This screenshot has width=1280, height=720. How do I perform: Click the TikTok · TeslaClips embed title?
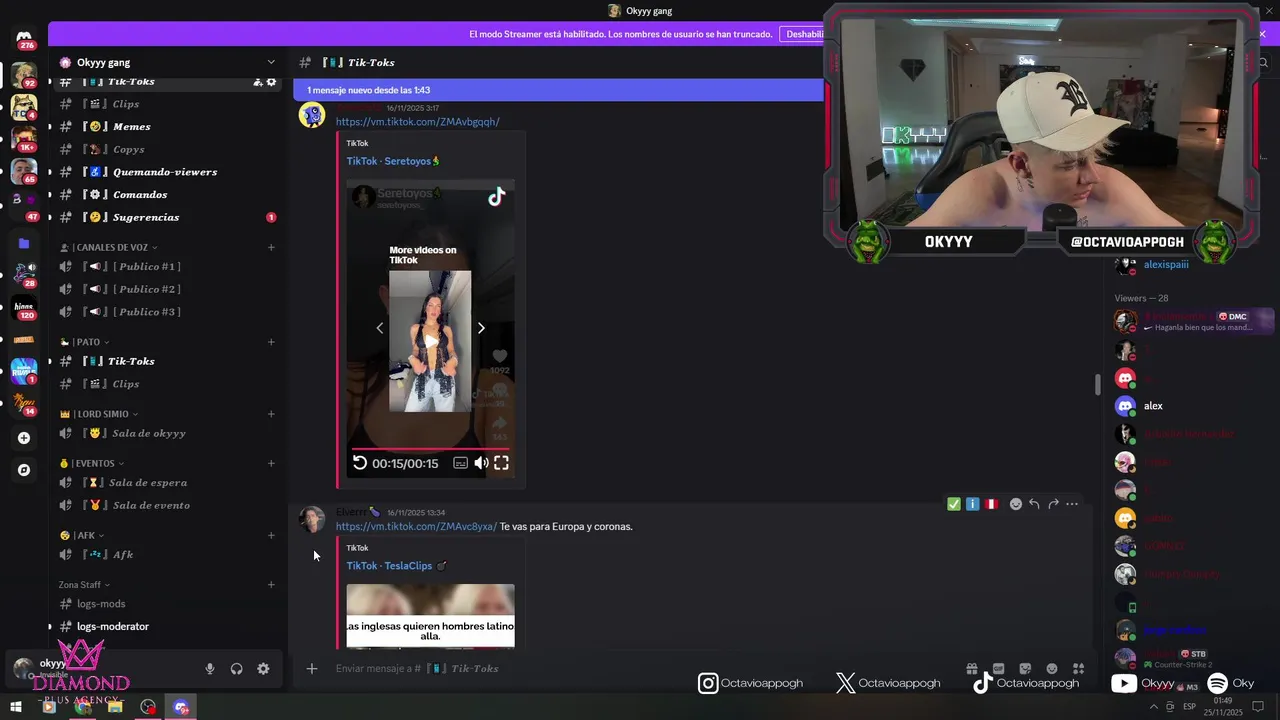[x=396, y=566]
